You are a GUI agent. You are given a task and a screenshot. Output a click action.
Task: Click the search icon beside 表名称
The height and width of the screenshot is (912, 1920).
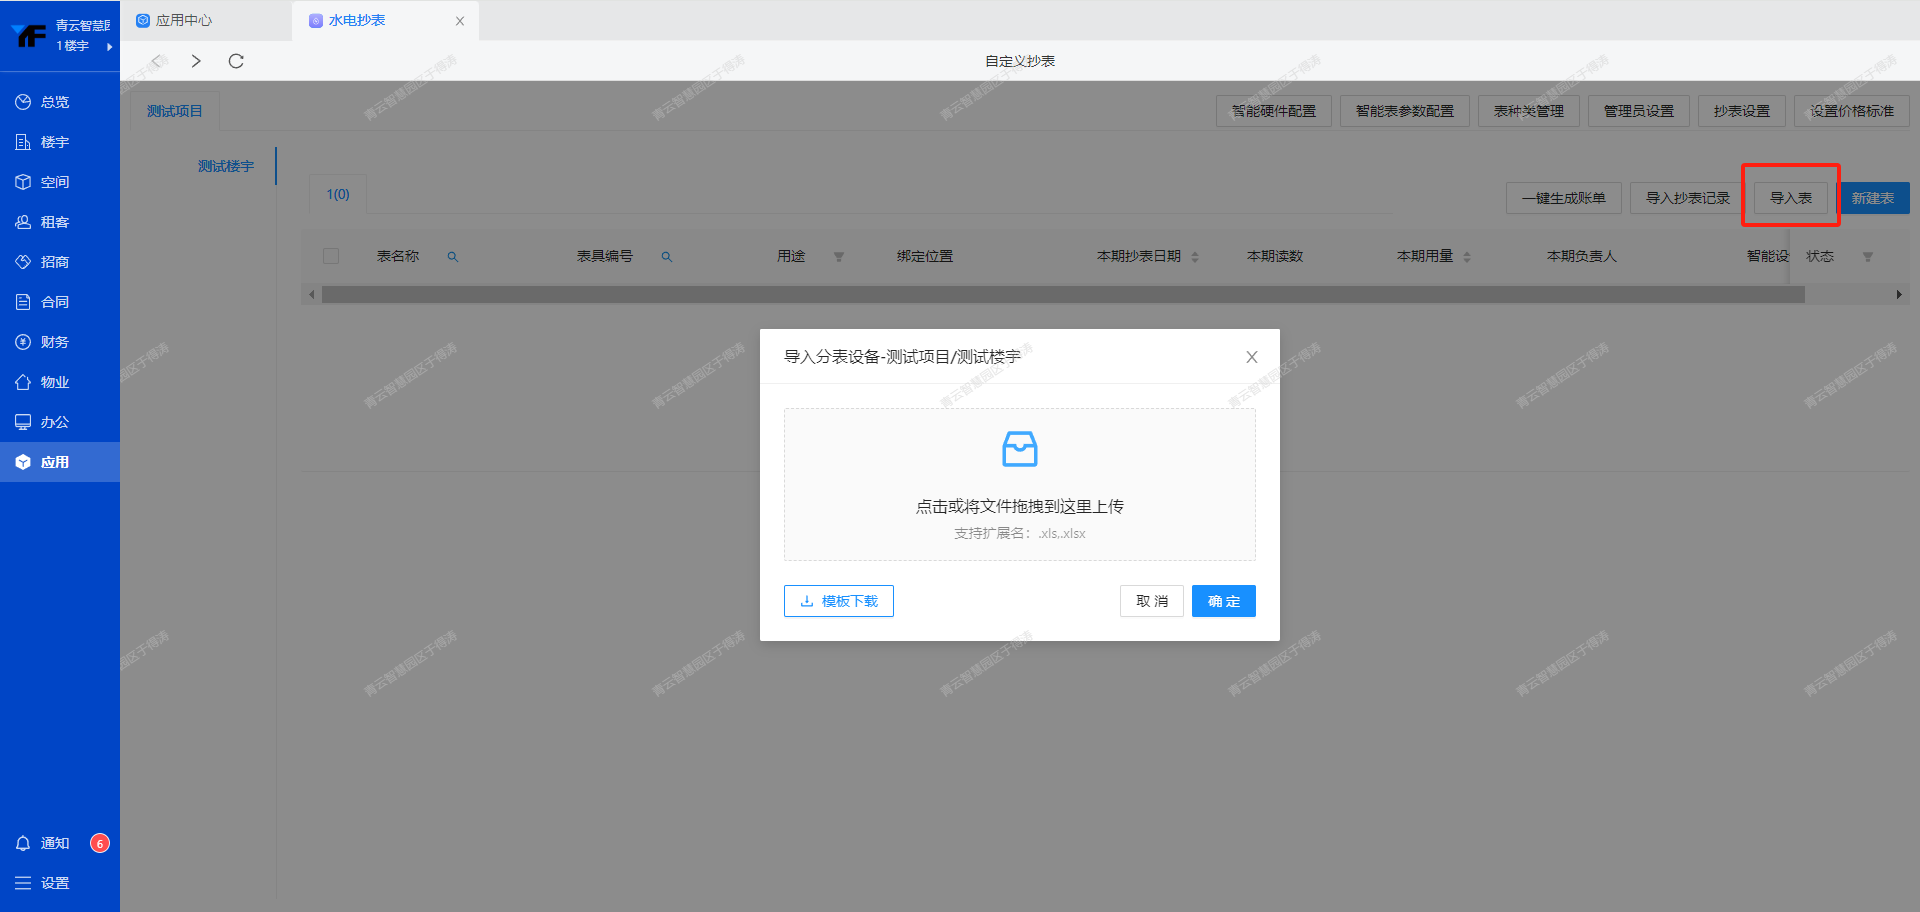452,257
